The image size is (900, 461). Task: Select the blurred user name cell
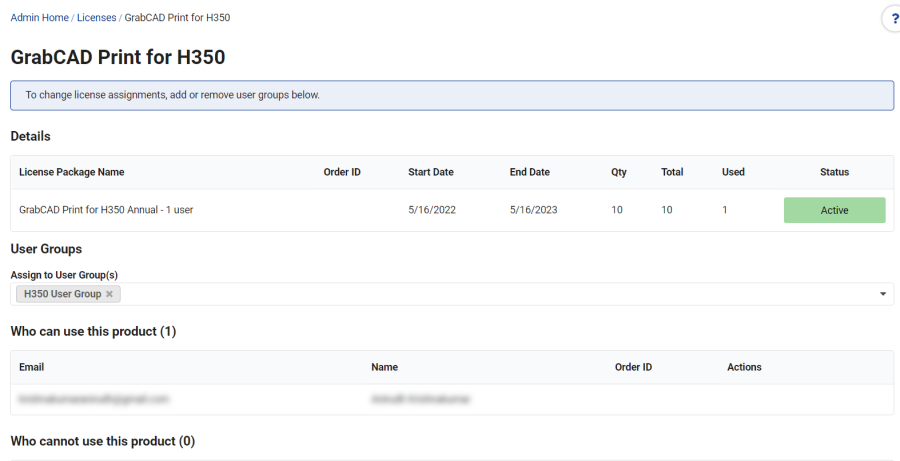click(x=420, y=398)
